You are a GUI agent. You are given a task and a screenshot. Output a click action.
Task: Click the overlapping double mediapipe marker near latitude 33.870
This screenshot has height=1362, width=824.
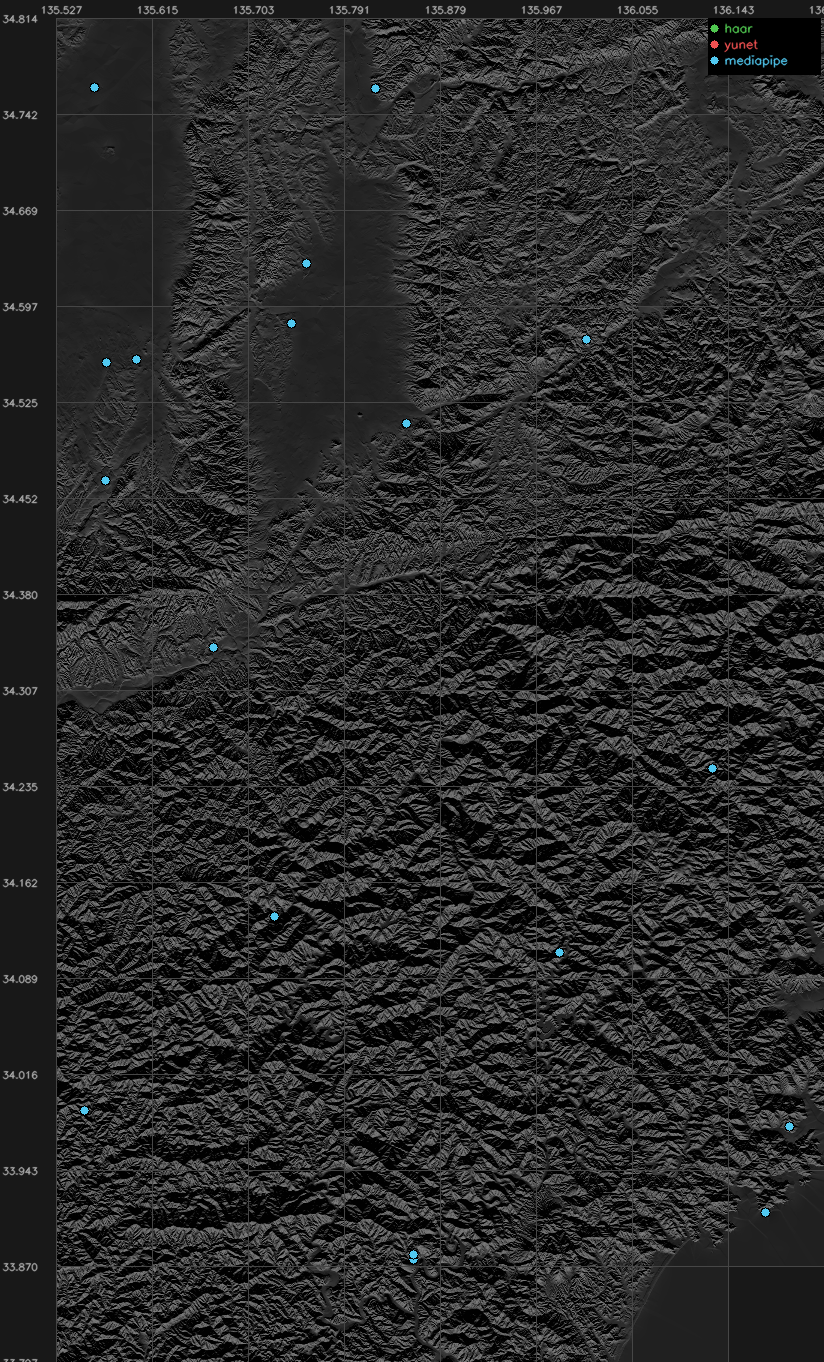413,1256
